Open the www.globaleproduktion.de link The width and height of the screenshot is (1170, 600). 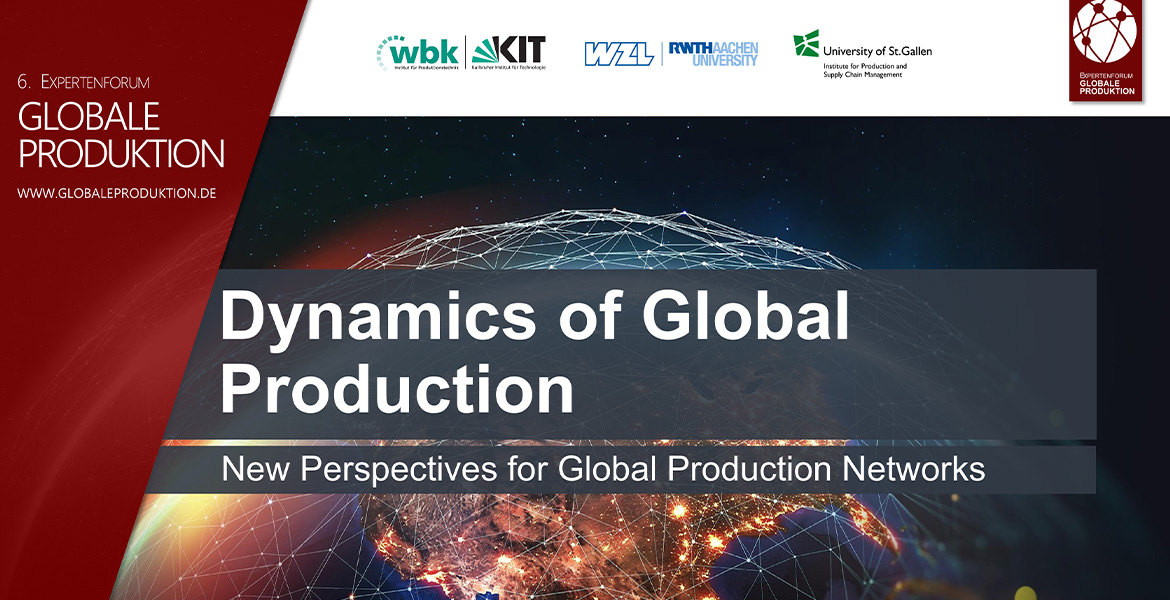(x=116, y=193)
